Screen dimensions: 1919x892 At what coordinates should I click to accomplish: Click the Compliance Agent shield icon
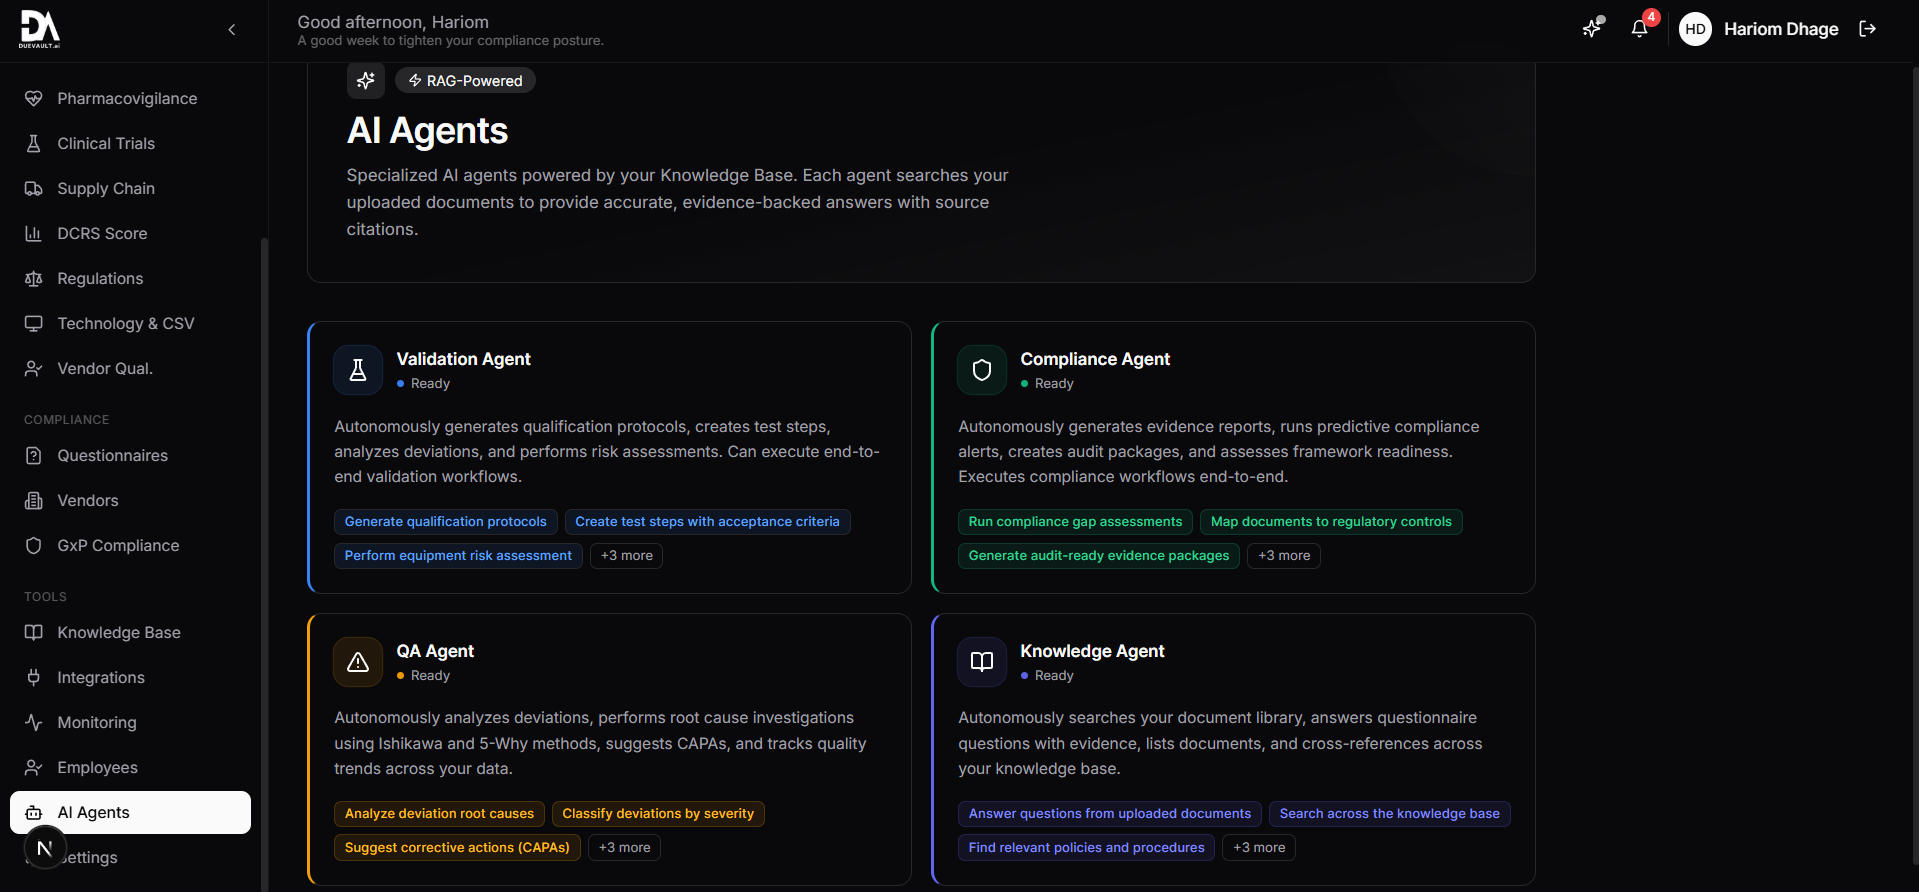pyautogui.click(x=981, y=370)
